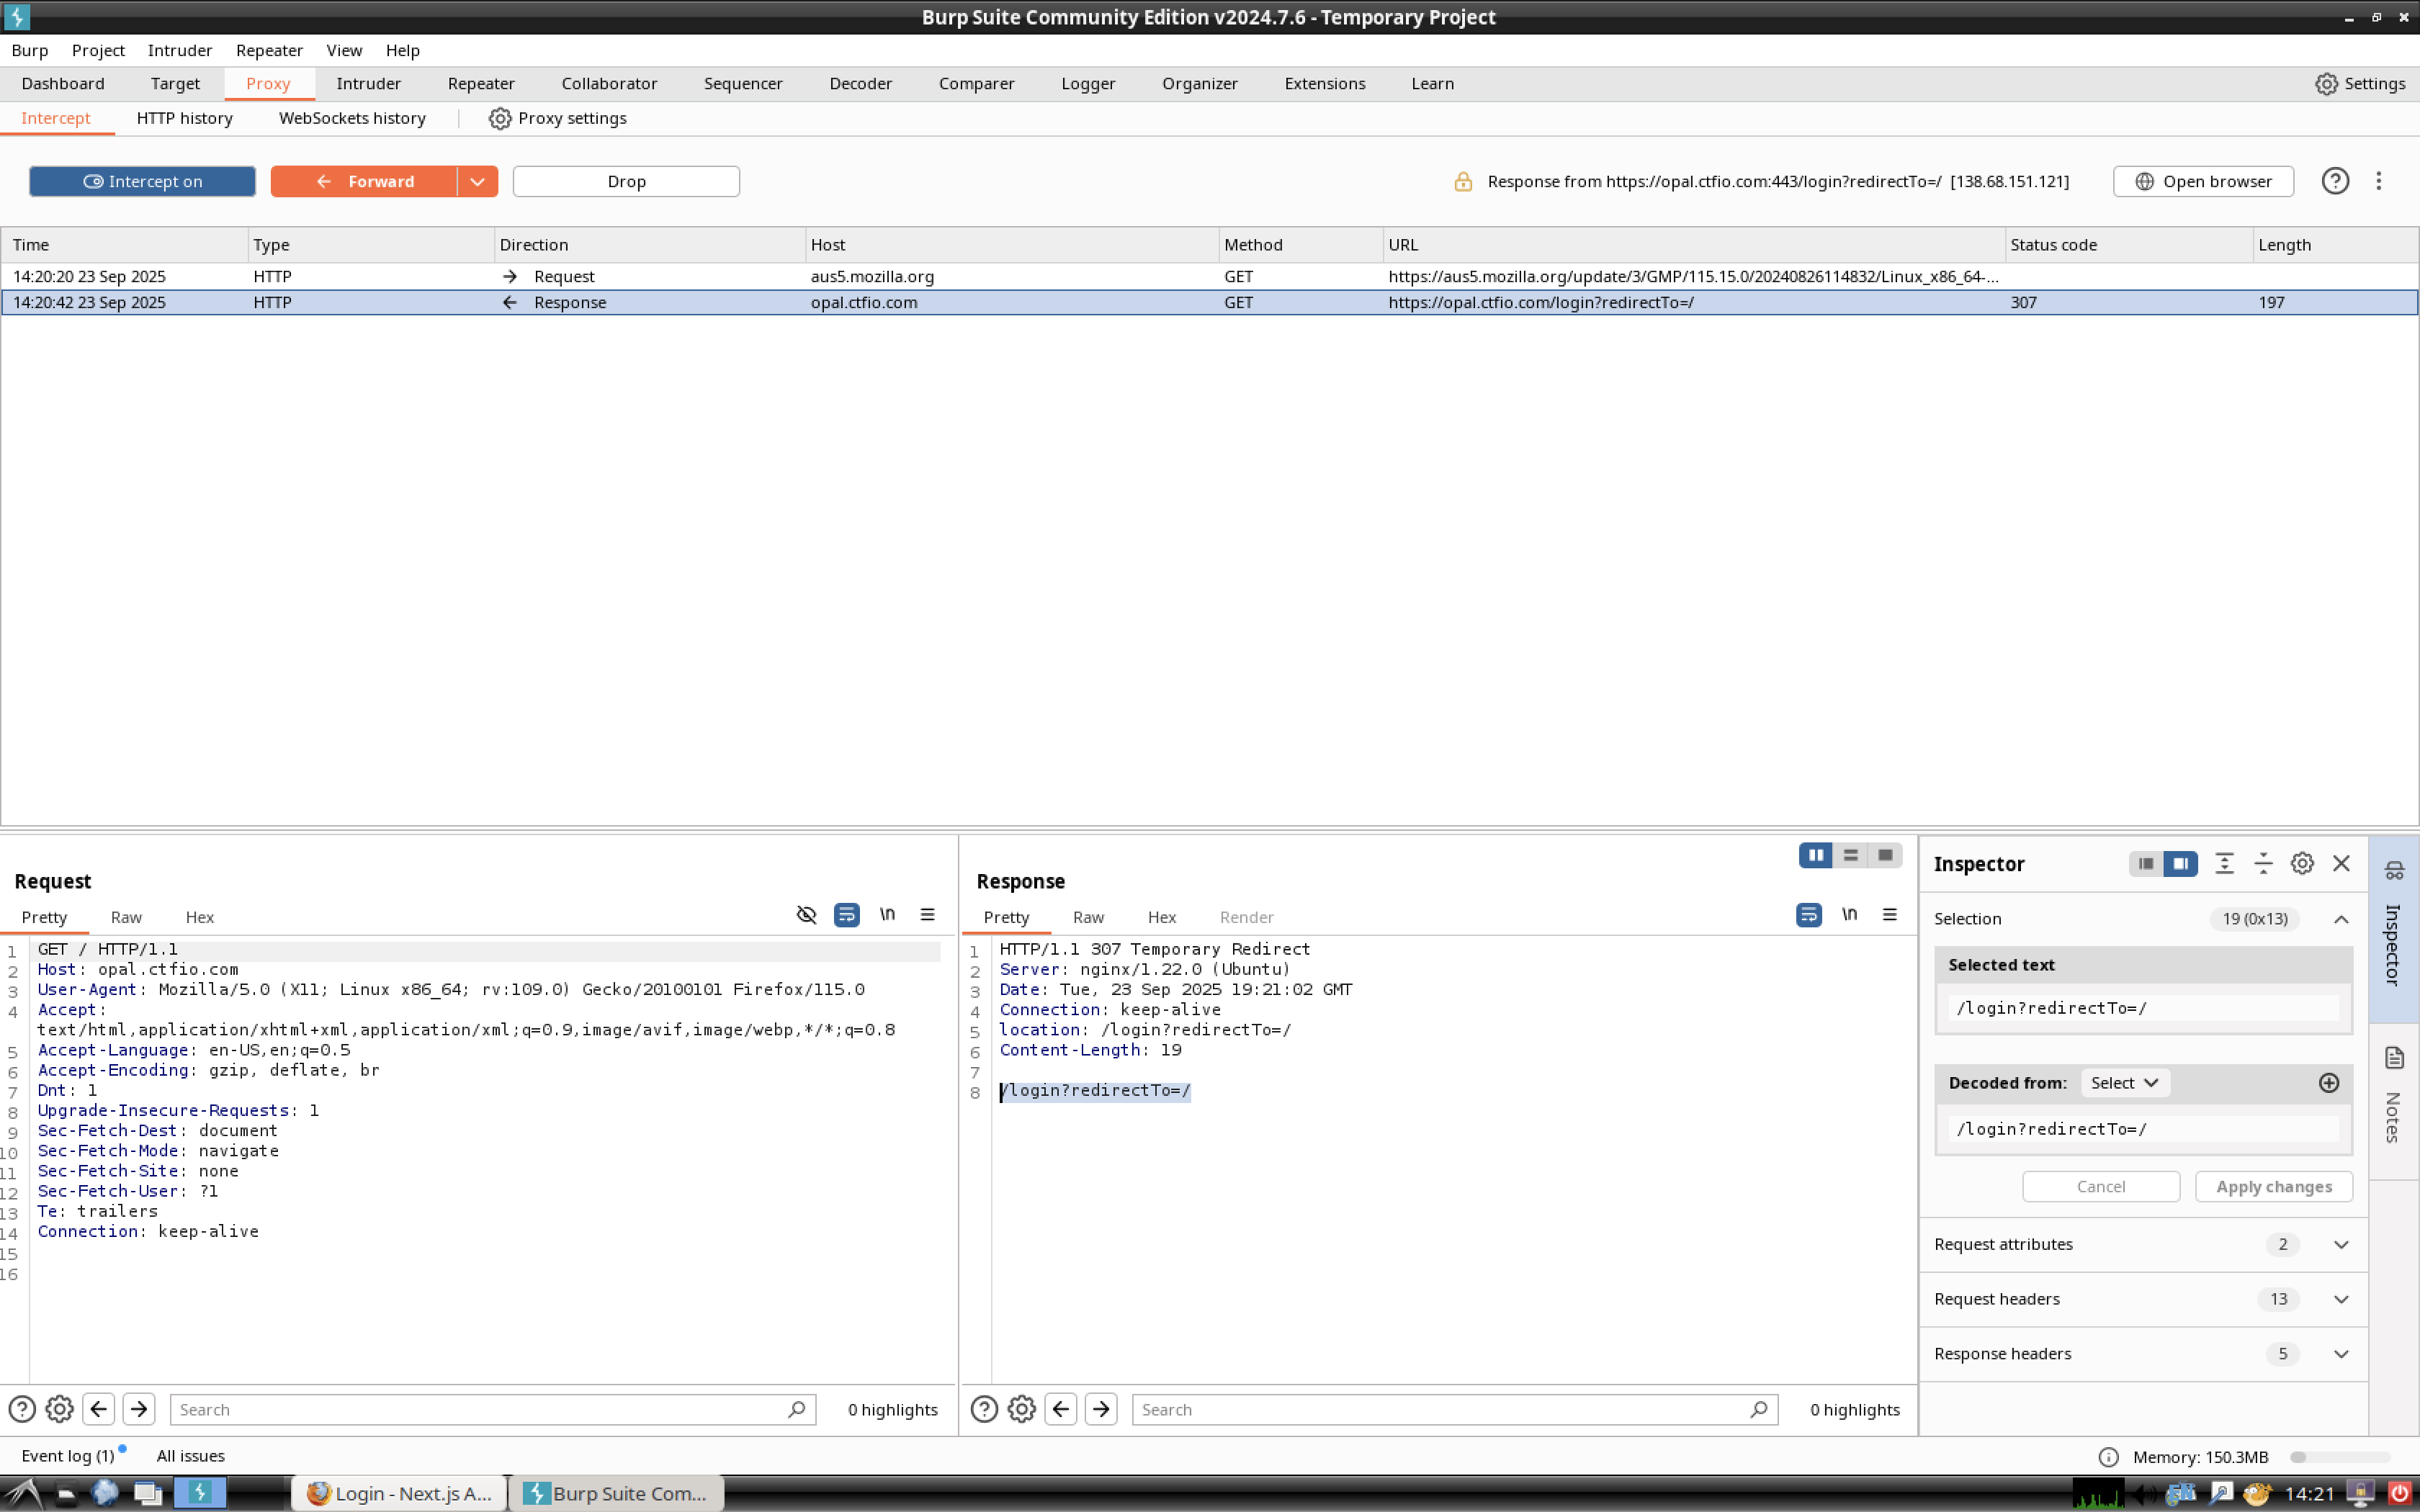Select side-by-side request/response layout
Viewport: 2420px width, 1512px height.
coord(1816,855)
